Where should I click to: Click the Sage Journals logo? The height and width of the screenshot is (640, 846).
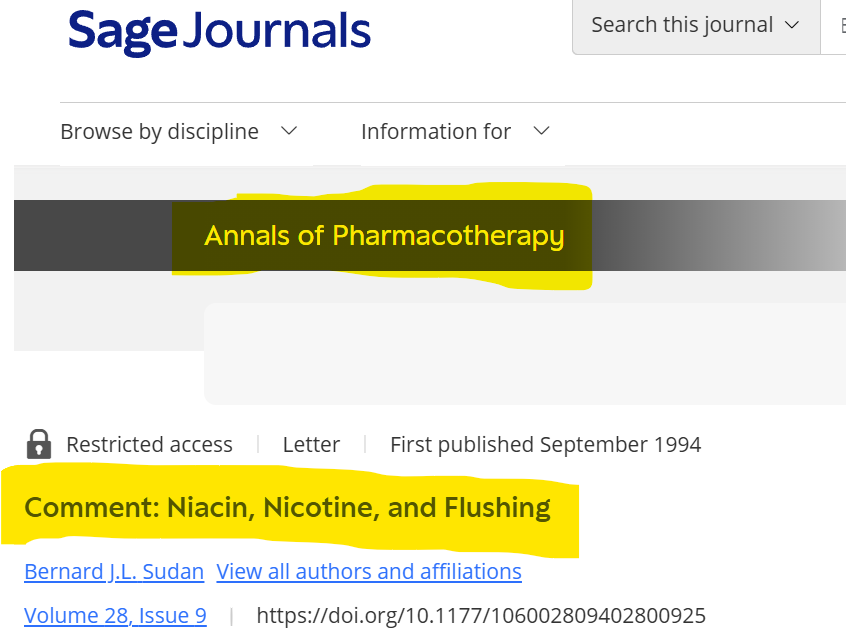tap(219, 32)
